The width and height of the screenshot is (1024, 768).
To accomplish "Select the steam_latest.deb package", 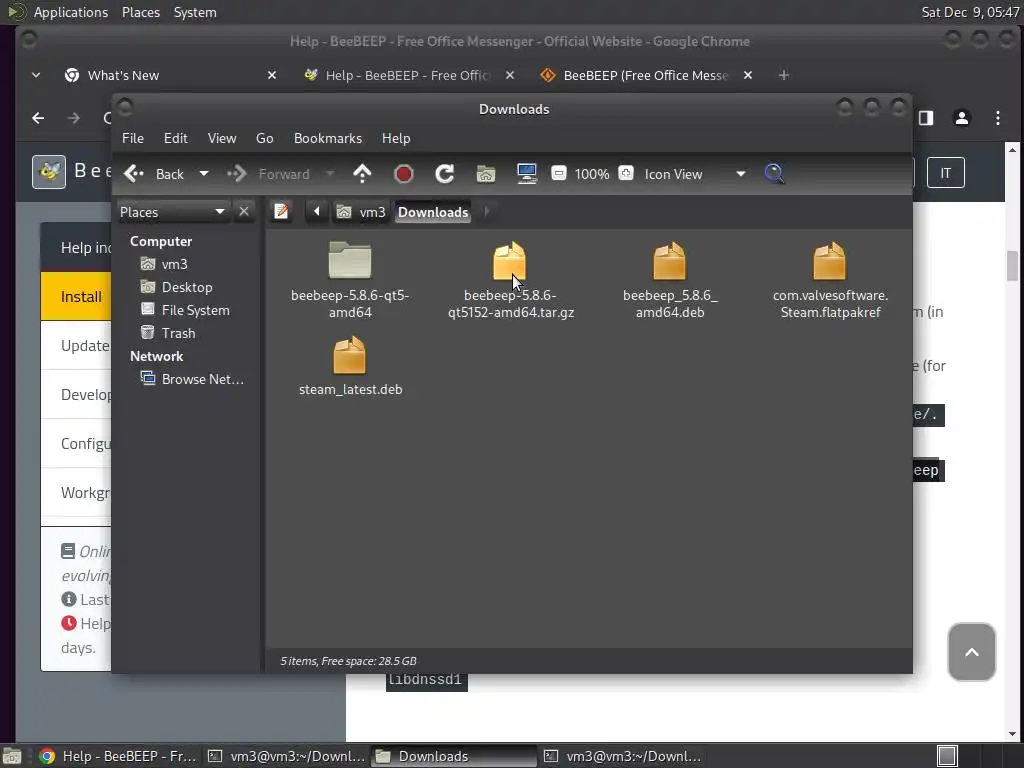I will click(350, 366).
